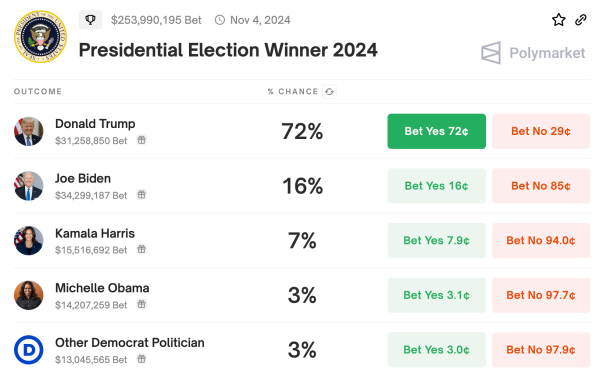Choose Bet No 97.7¢ for Michelle Obama
600x377 pixels.
coord(541,295)
